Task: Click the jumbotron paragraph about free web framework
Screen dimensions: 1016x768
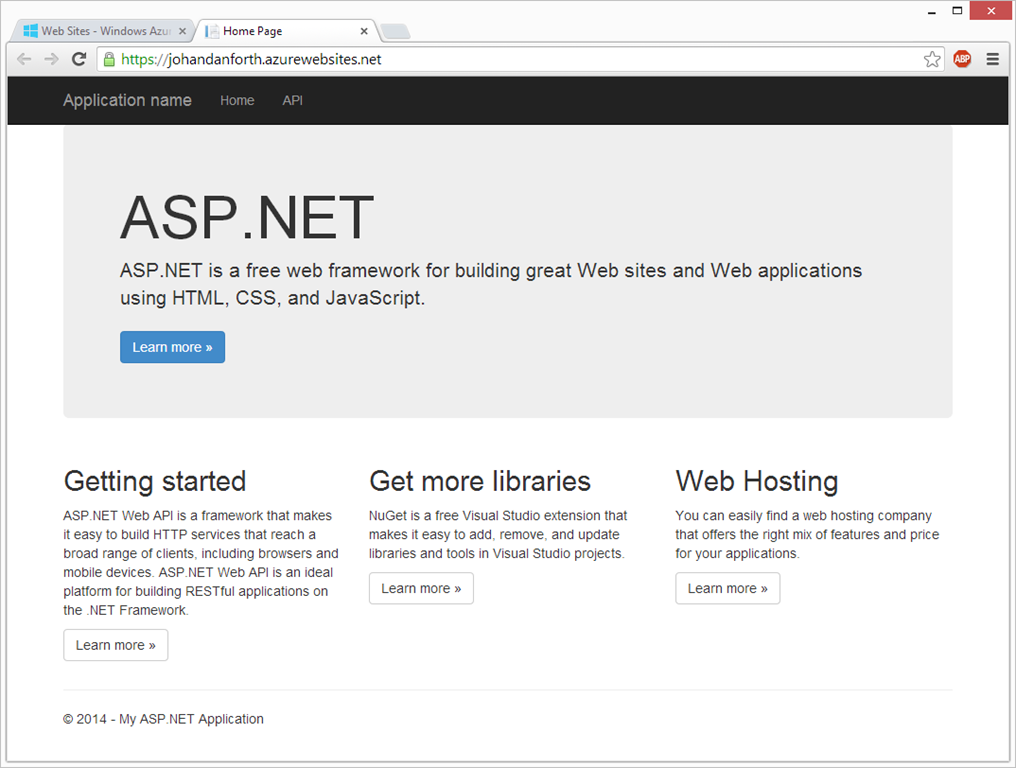Action: (x=491, y=284)
